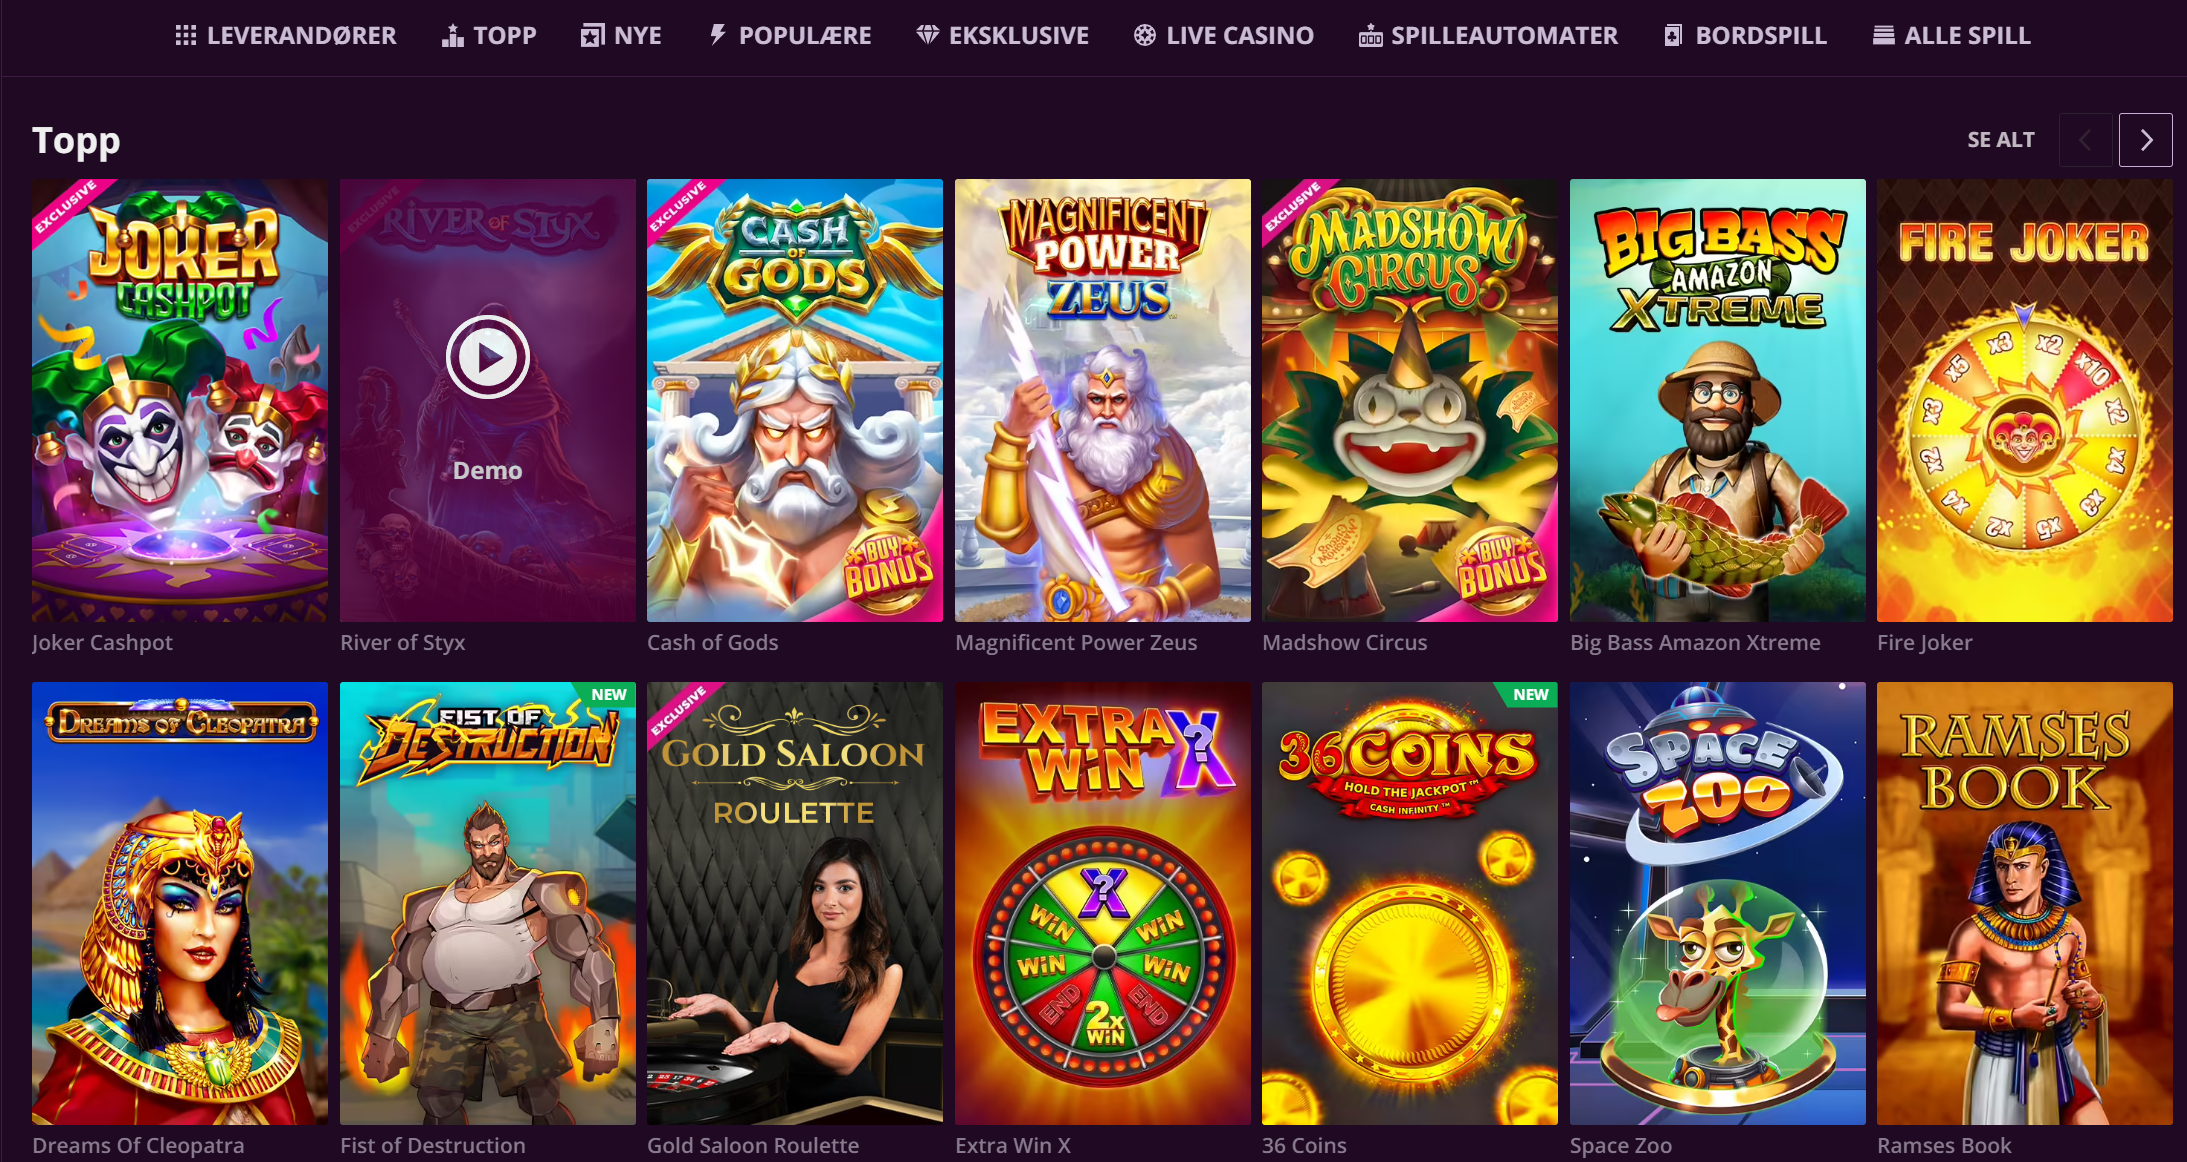This screenshot has height=1162, width=2187.
Task: Click the grid icon beside Leverandører
Action: (x=185, y=36)
